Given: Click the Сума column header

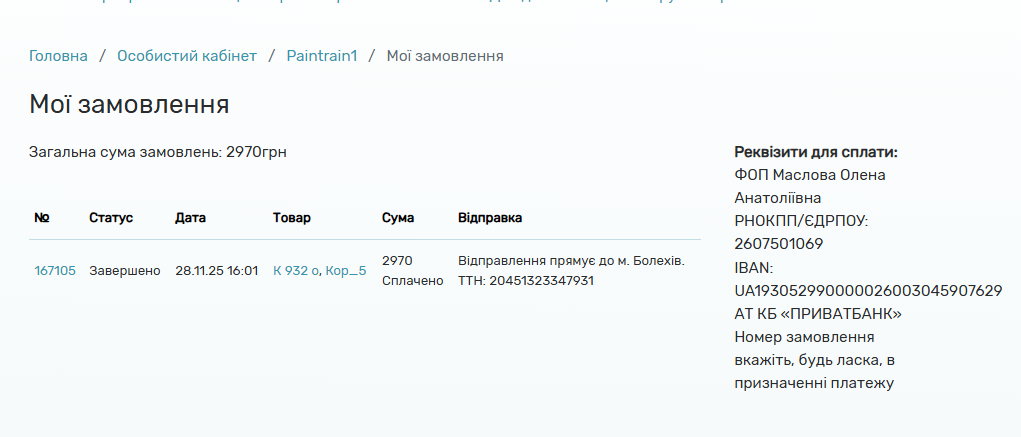Looking at the screenshot, I should coord(398,218).
